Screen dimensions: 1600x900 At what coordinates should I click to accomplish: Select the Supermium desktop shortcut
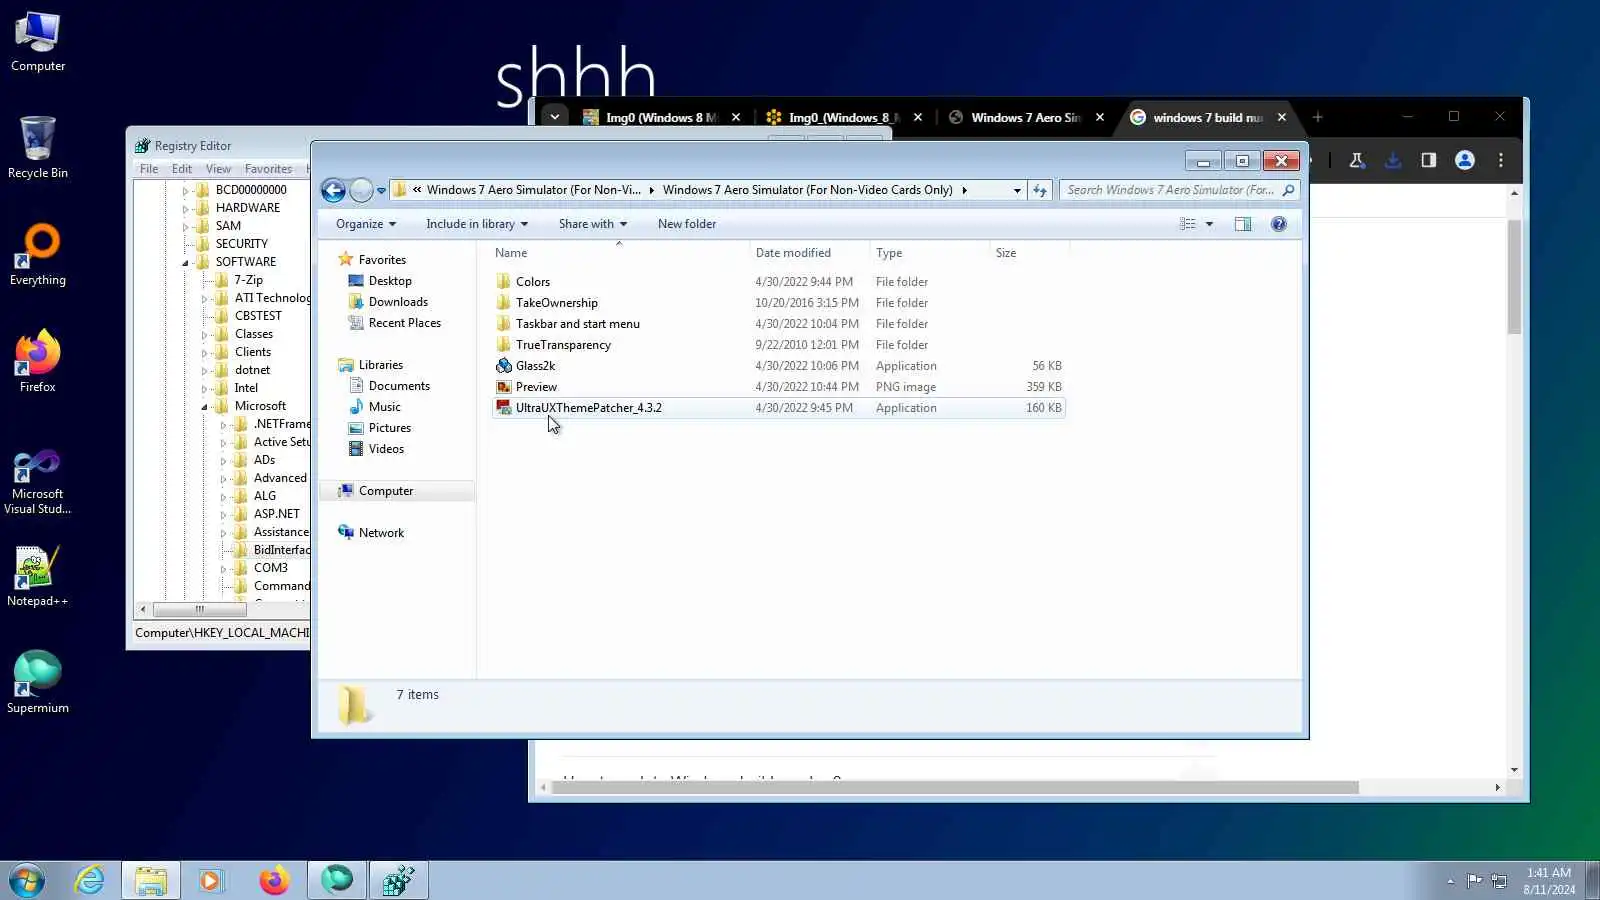point(38,683)
